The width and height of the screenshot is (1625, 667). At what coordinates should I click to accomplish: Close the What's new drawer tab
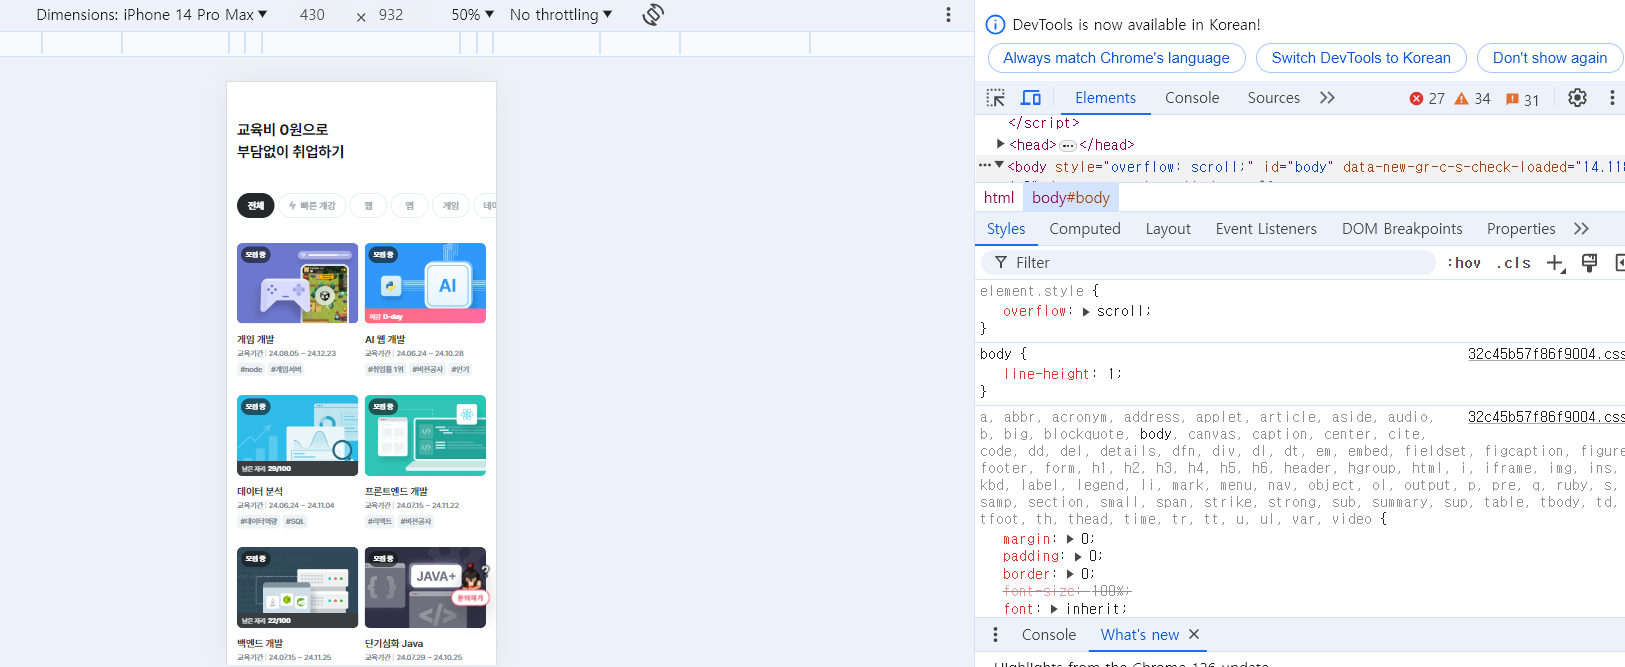pos(1194,634)
